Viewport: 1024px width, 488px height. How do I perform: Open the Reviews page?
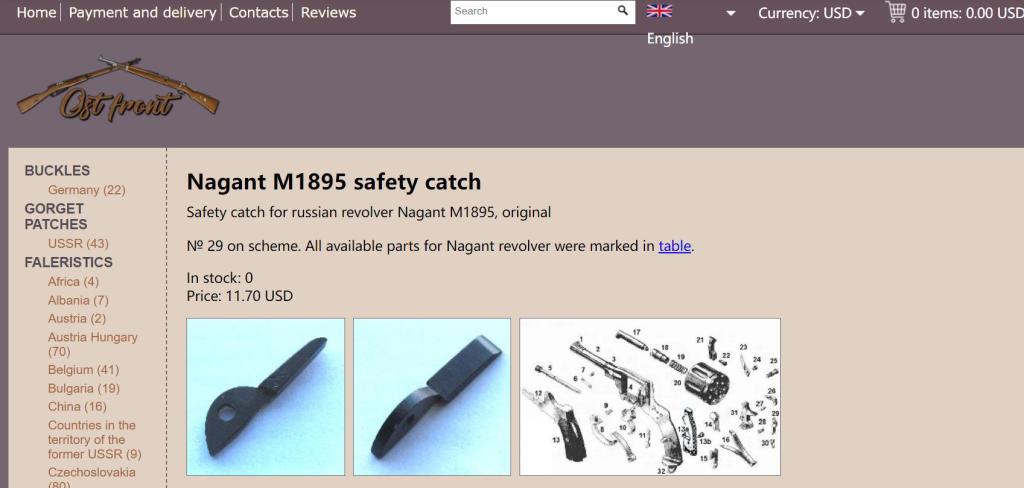click(328, 12)
